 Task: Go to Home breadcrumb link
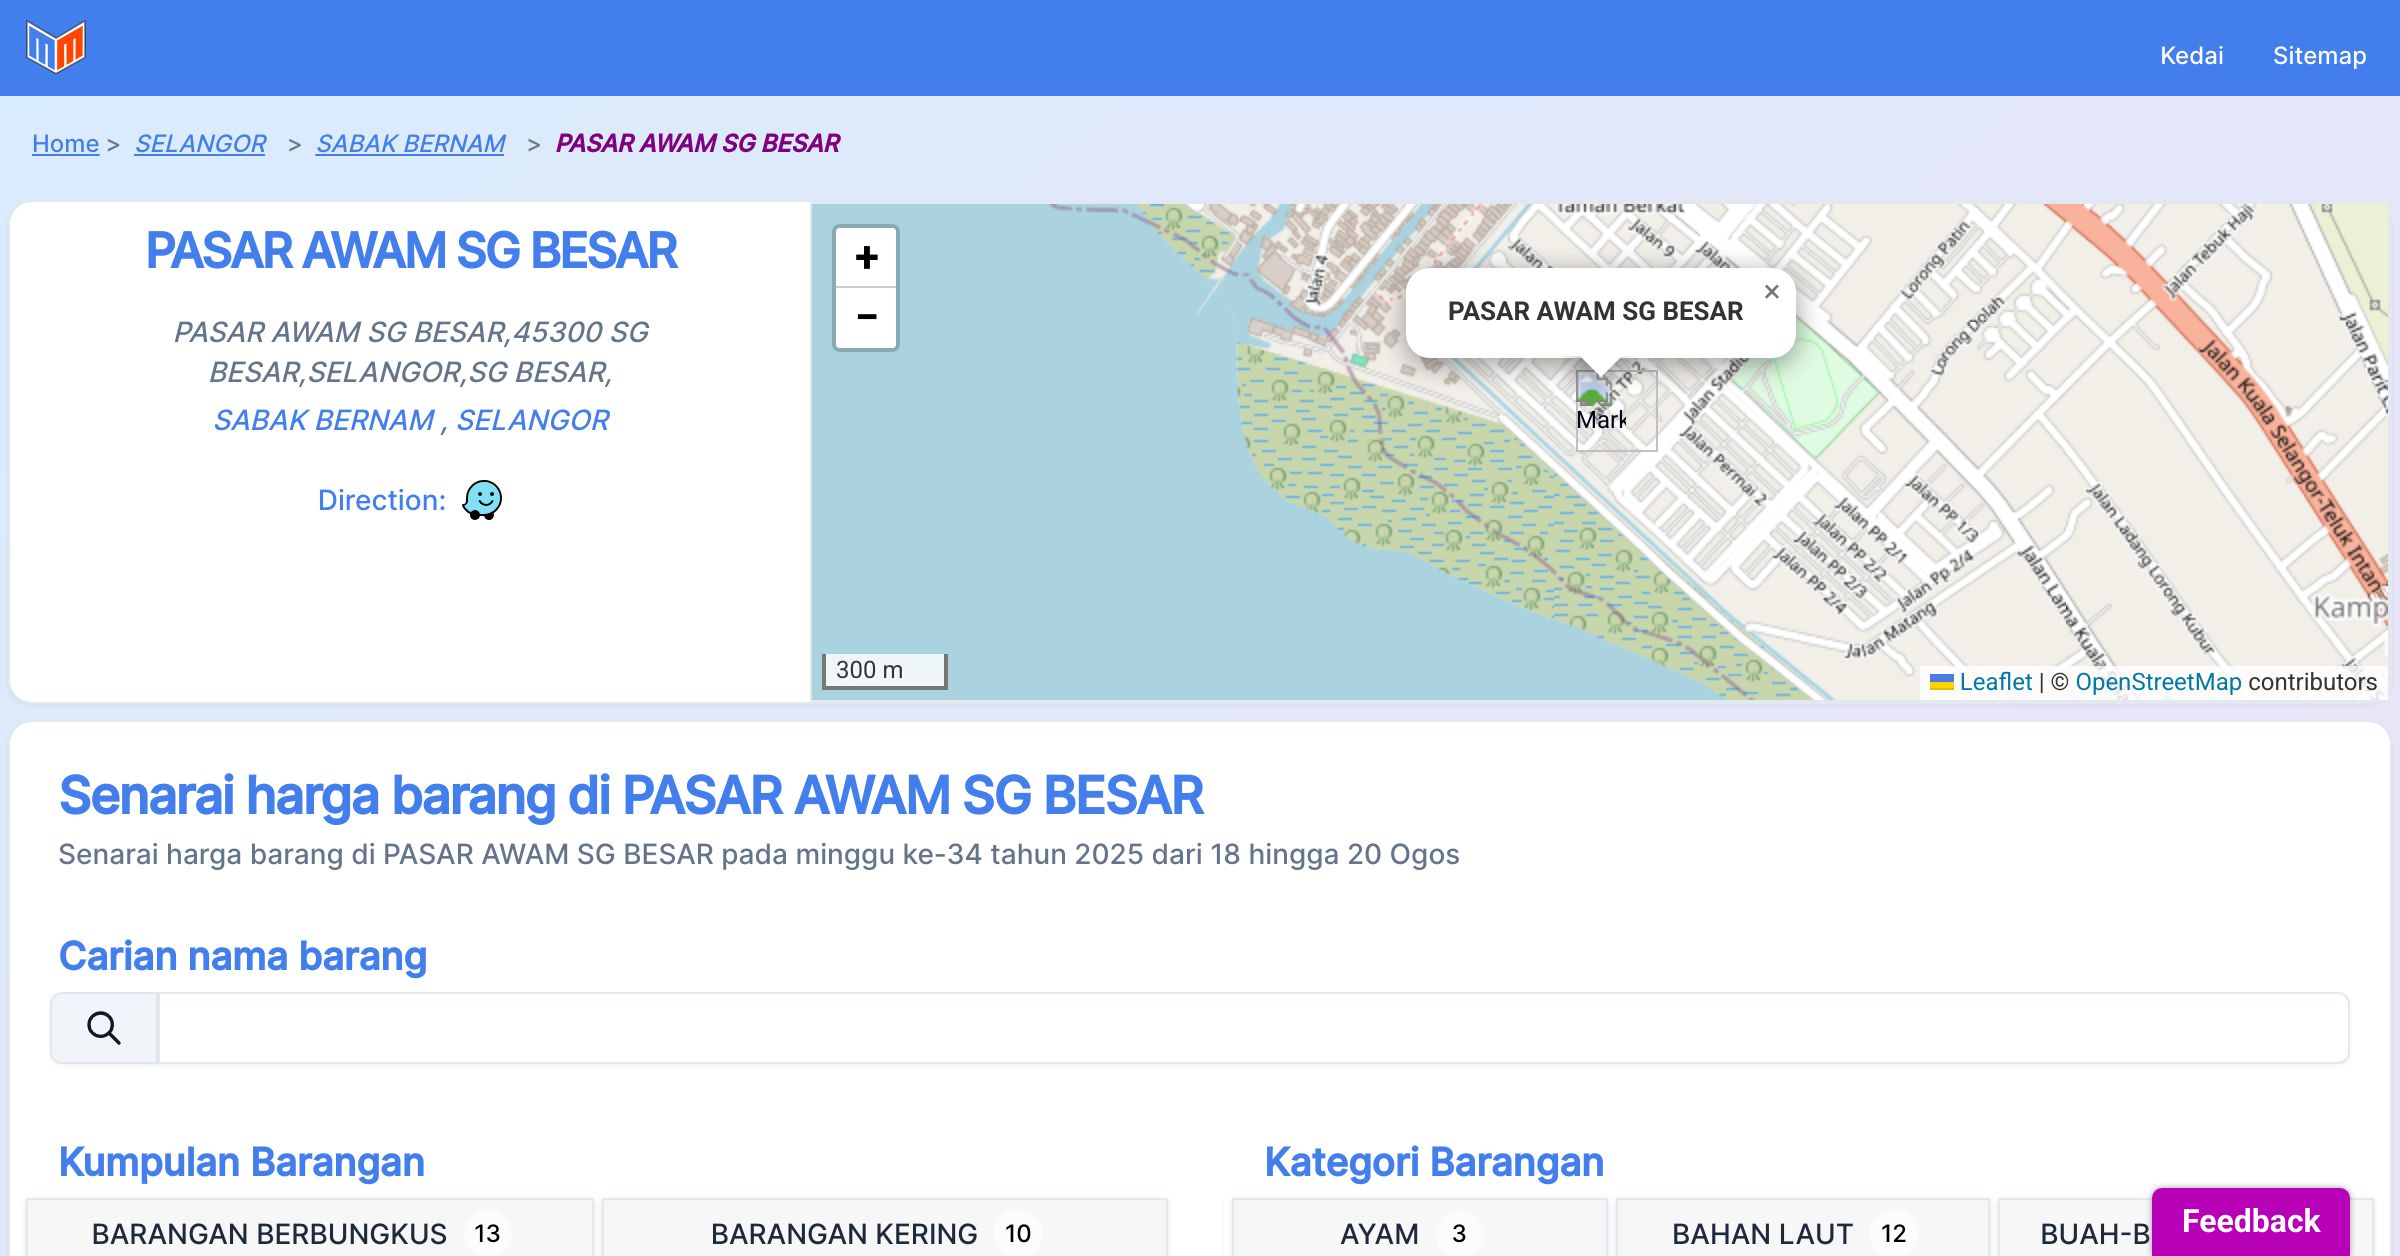65,143
